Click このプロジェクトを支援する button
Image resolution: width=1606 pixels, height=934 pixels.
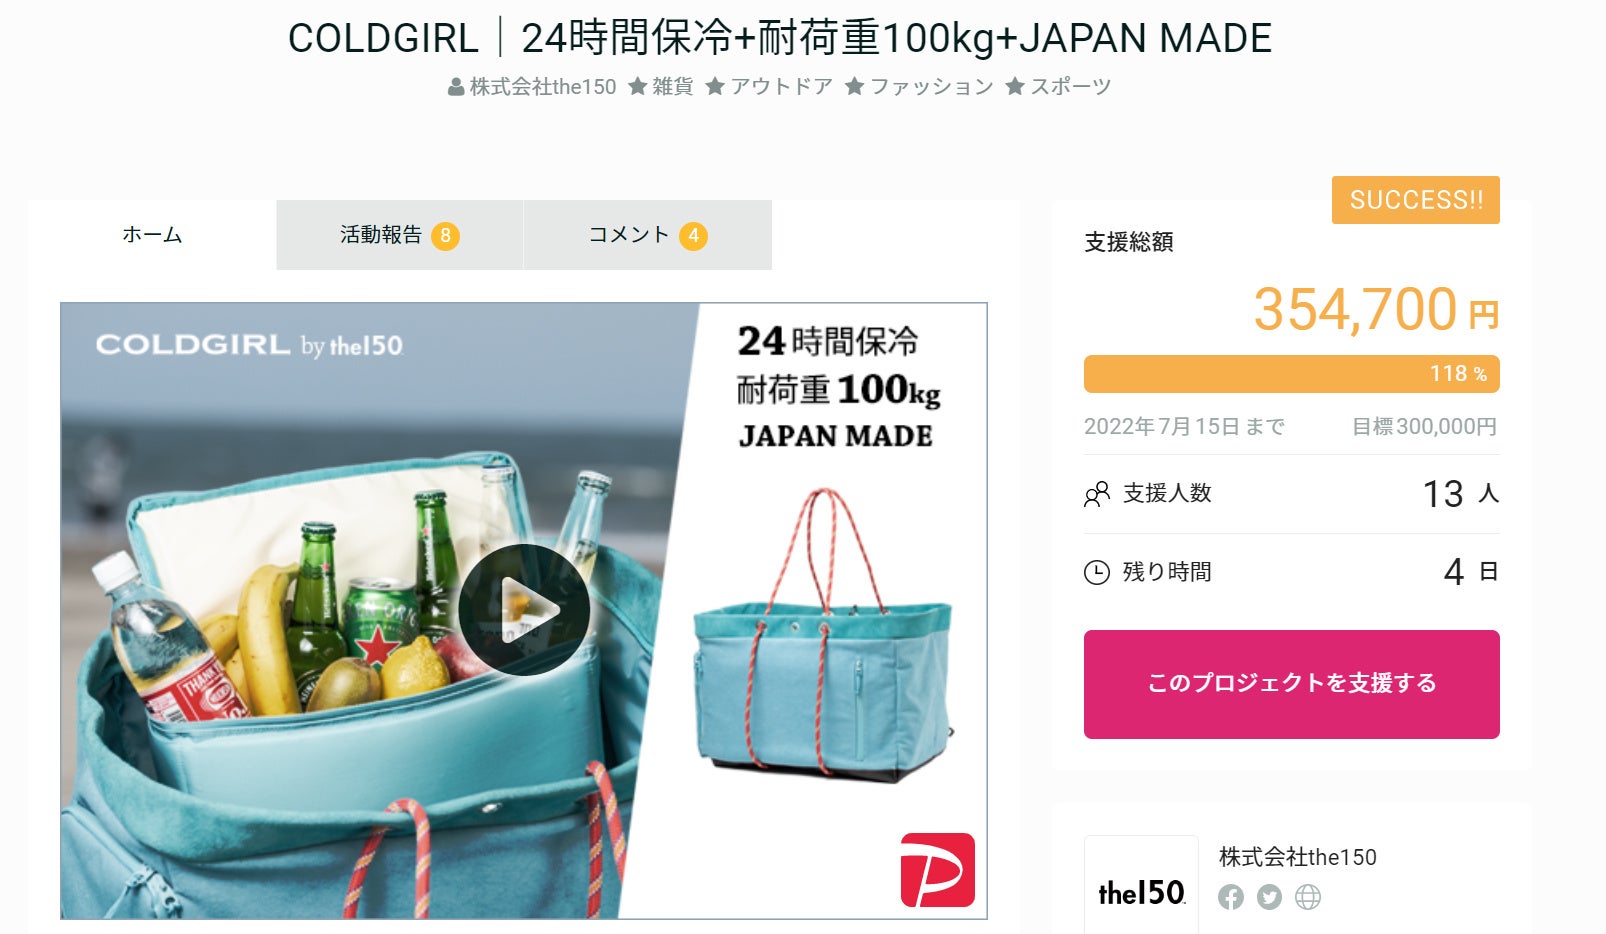point(1292,684)
